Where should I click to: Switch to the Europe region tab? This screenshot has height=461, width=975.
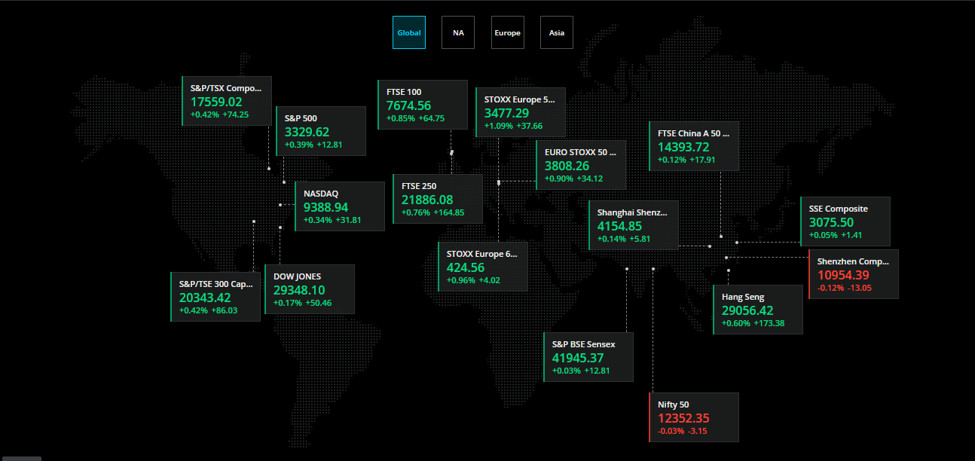[x=507, y=32]
